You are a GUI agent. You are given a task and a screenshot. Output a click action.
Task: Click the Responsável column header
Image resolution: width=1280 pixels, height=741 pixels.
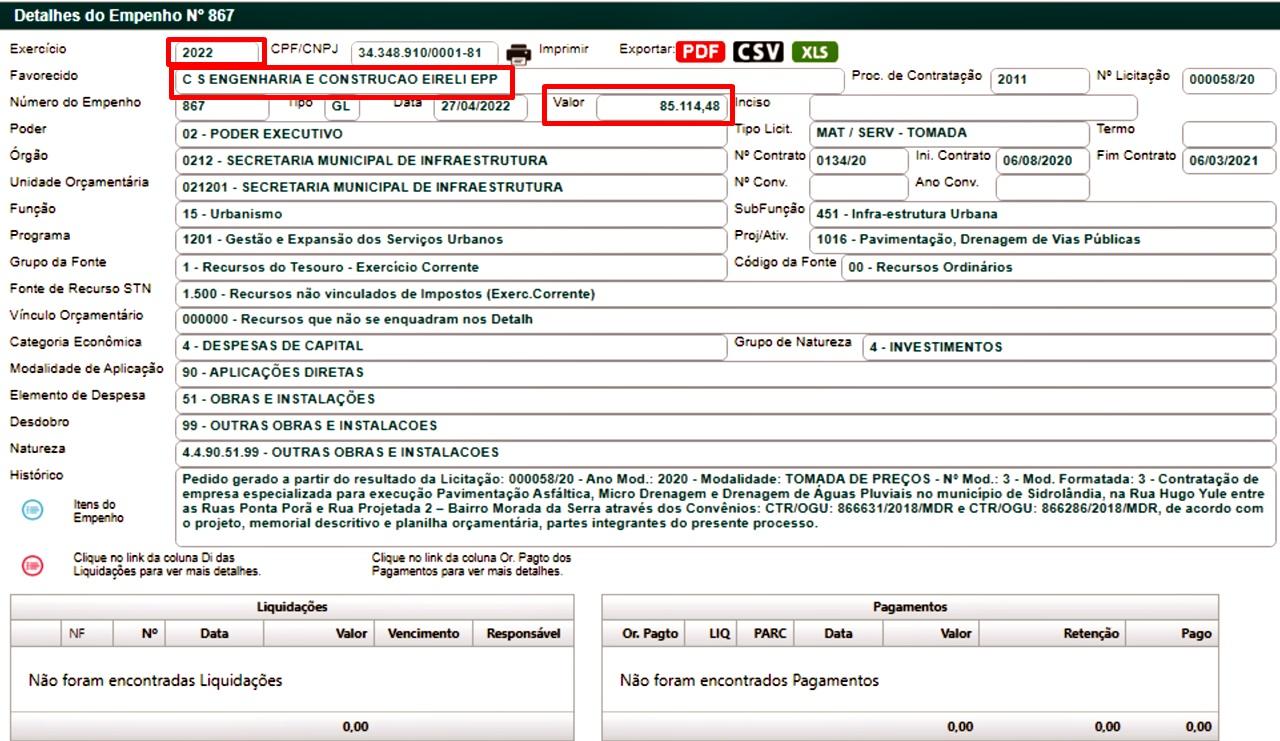coord(523,633)
